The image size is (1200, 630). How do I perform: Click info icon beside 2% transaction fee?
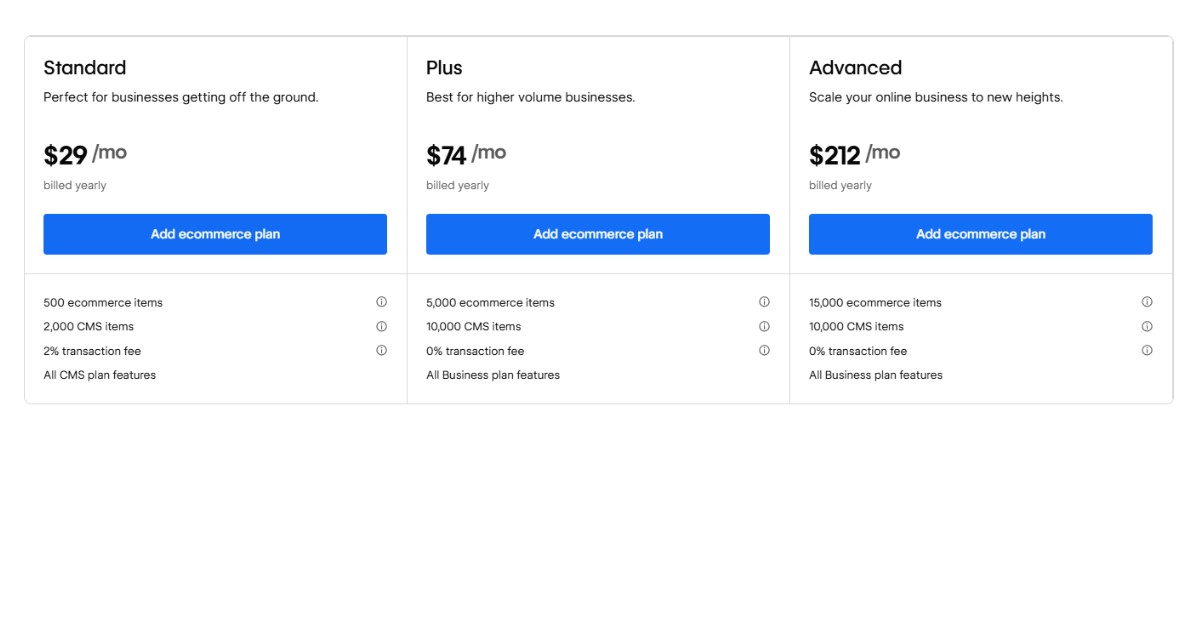tap(381, 351)
